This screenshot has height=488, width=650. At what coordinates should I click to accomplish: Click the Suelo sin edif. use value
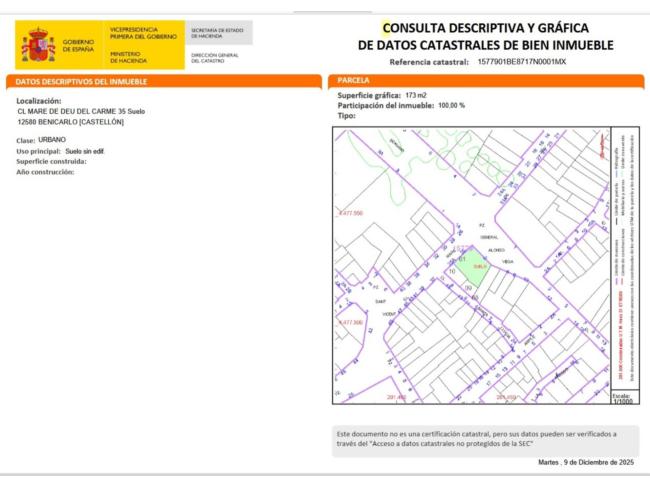(x=86, y=150)
